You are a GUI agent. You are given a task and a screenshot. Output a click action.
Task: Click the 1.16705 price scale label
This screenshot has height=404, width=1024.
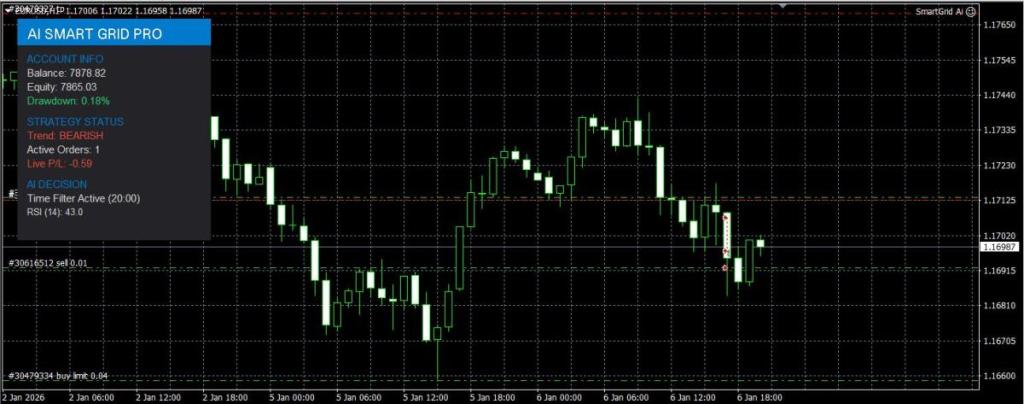click(999, 341)
